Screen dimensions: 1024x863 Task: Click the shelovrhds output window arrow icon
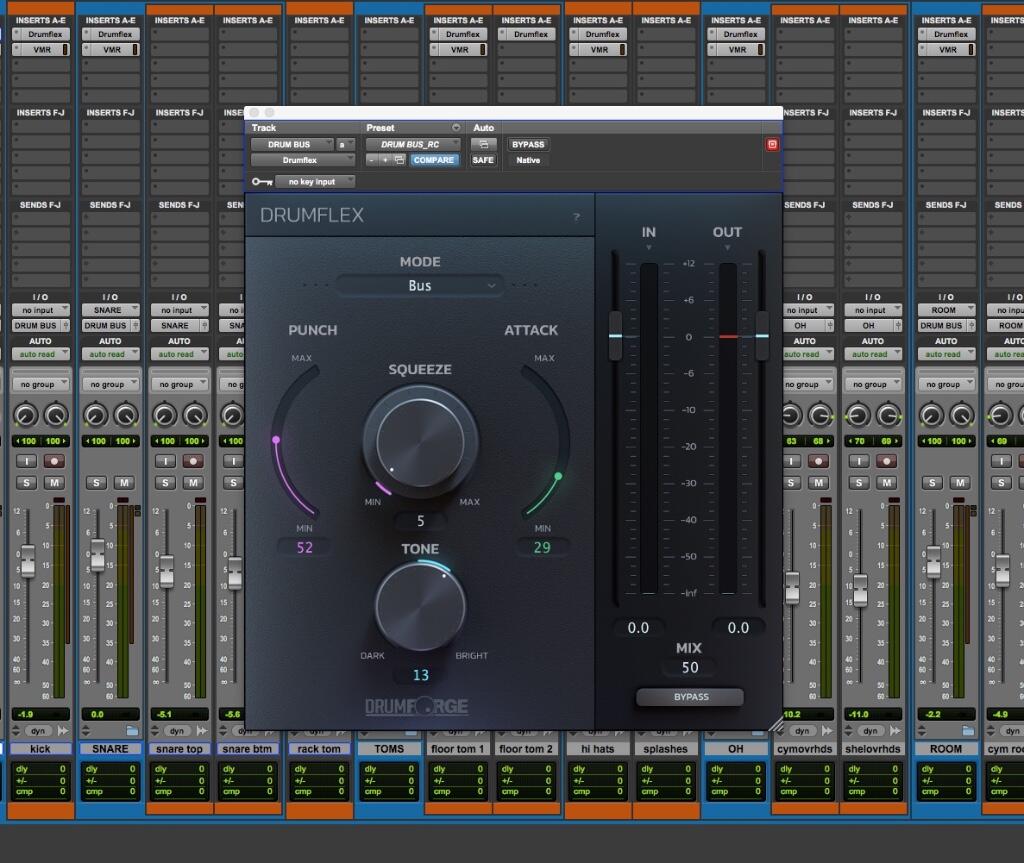pyautogui.click(x=895, y=730)
